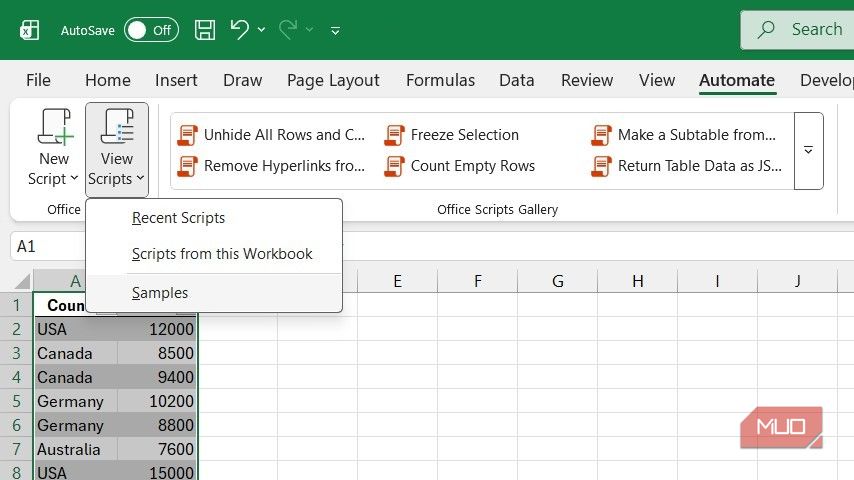
Task: Select column F header
Action: click(x=478, y=281)
